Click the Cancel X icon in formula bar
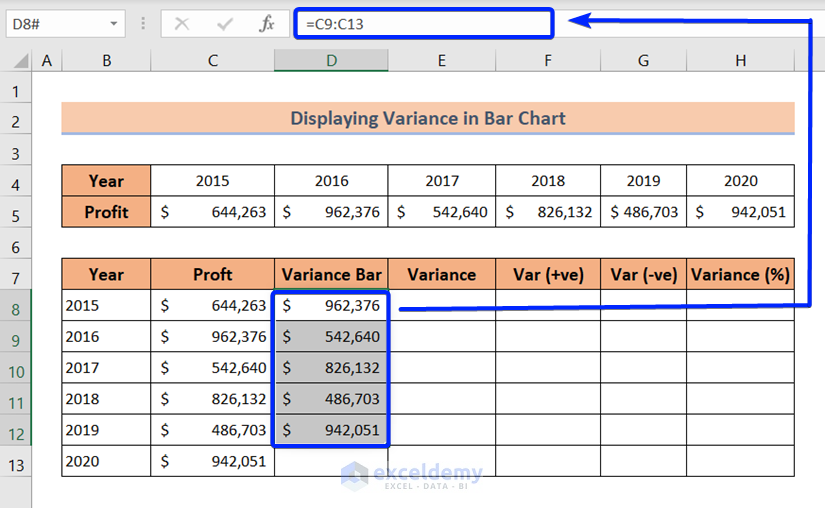This screenshot has width=825, height=508. tap(182, 24)
